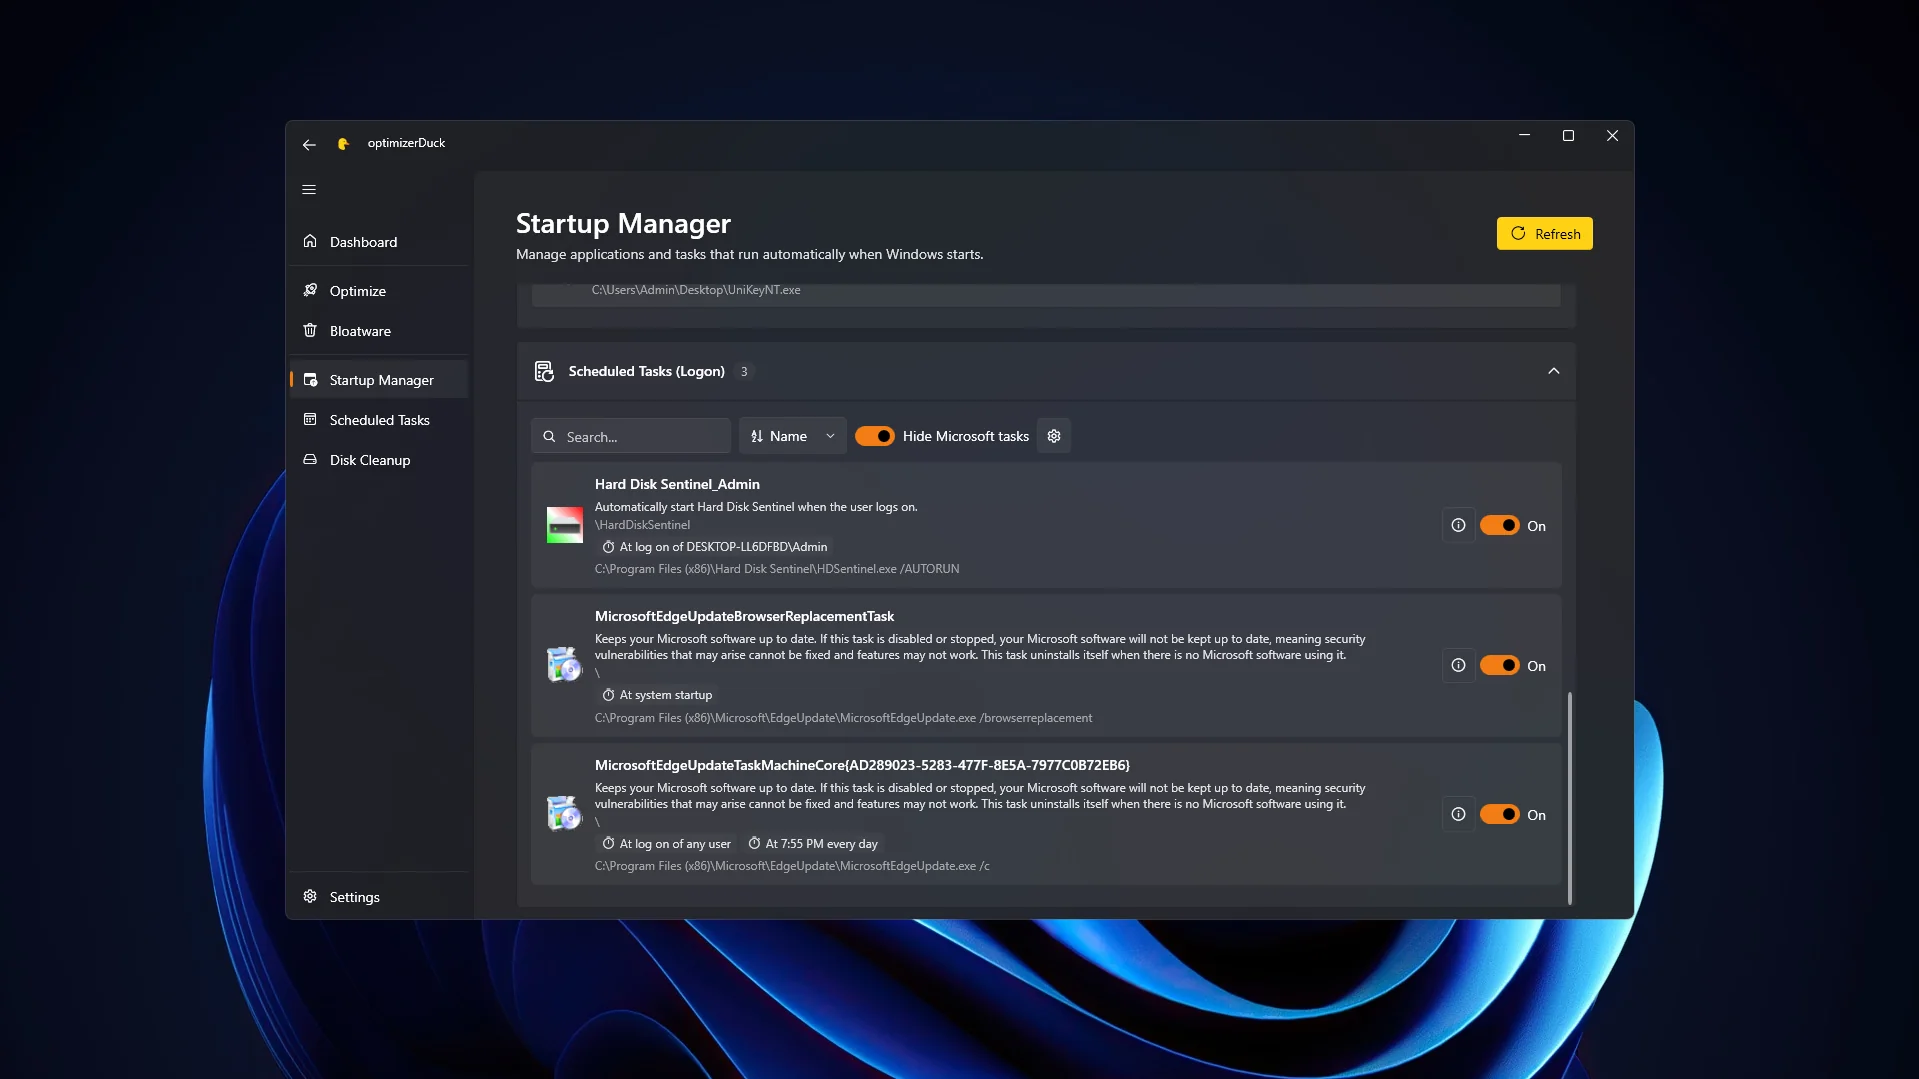
Task: Click the 'At log on of any user' tag
Action: pos(666,844)
